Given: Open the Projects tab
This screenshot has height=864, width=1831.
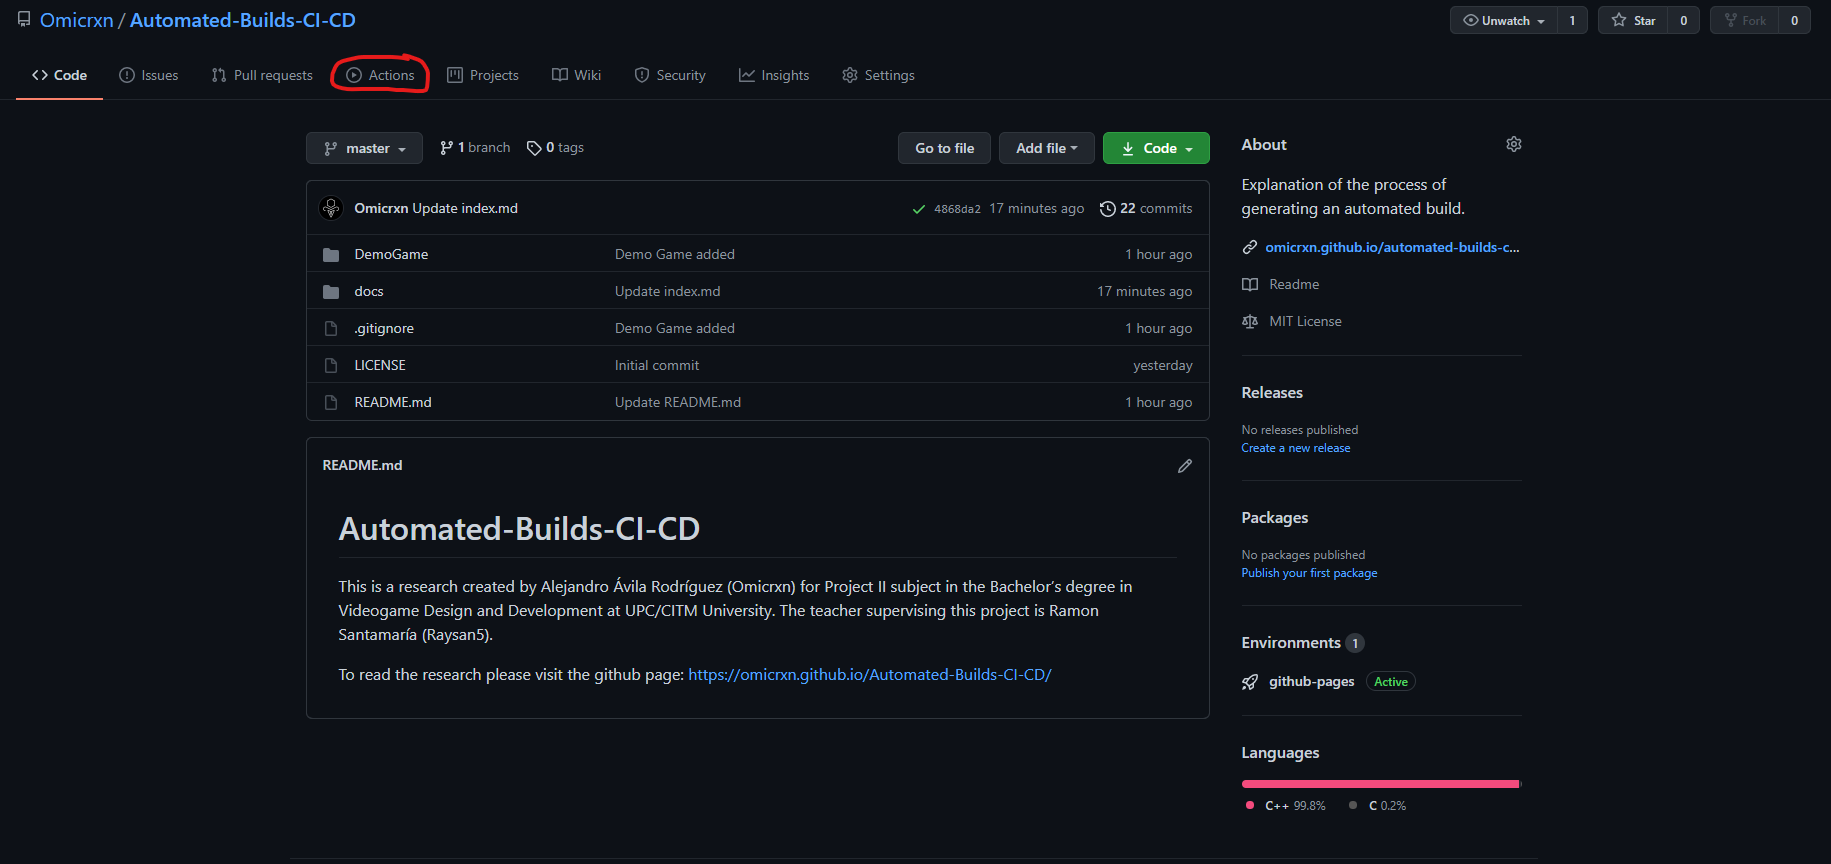Looking at the screenshot, I should 483,75.
